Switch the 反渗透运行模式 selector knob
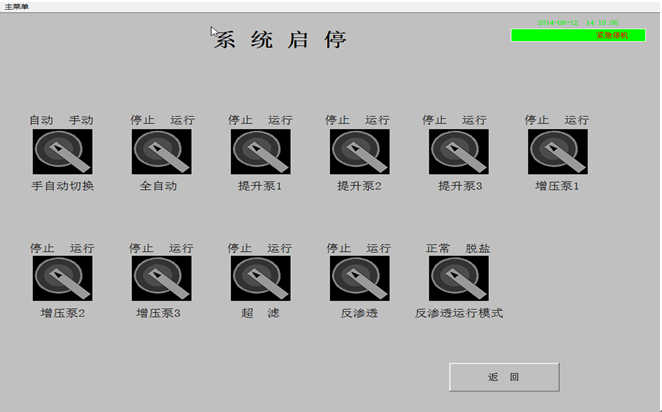Screen dimensions: 662x412 point(459,278)
